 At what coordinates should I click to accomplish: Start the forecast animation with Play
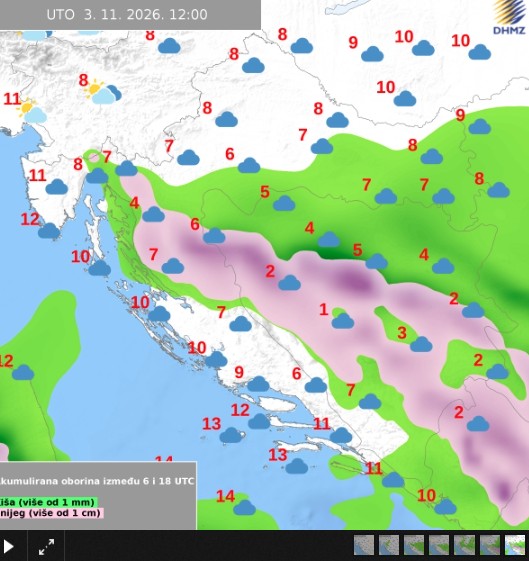click(8, 547)
